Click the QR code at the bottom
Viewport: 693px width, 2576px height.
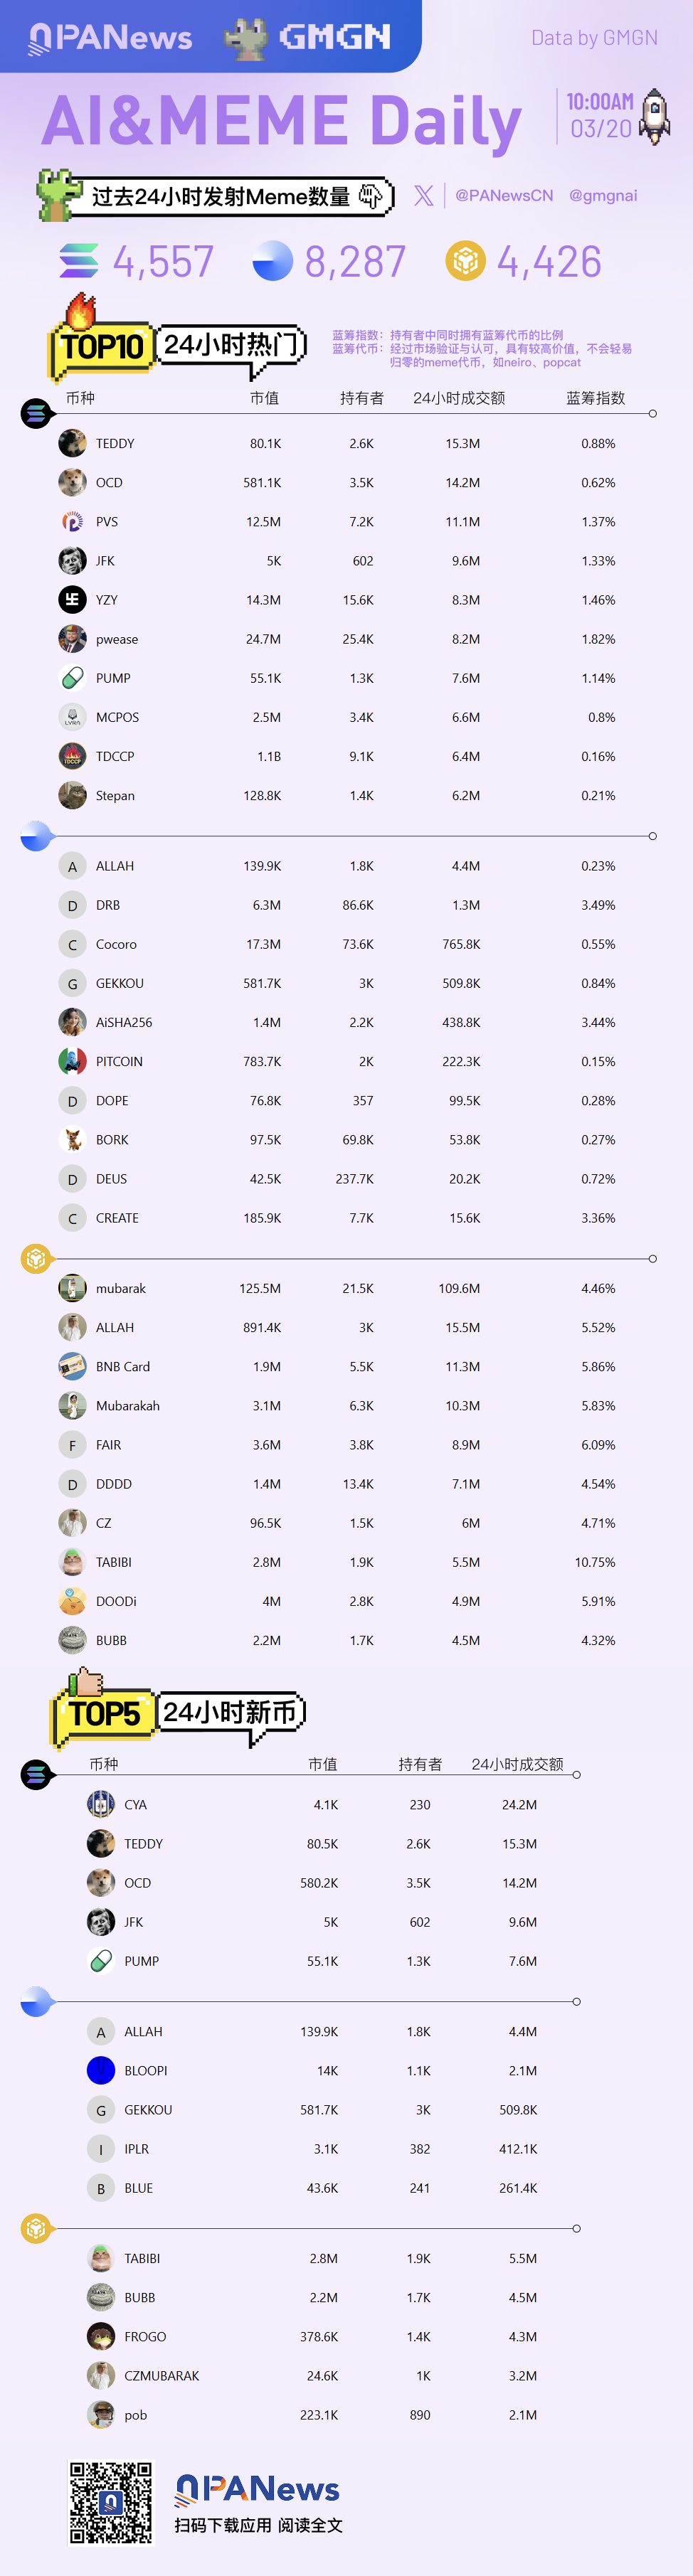(111, 2503)
